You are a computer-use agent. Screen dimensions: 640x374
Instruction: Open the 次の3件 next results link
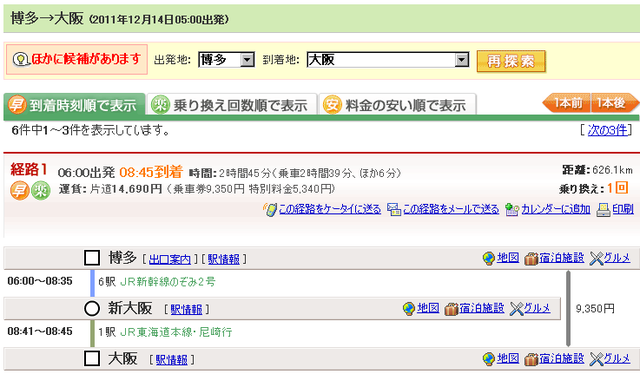pyautogui.click(x=607, y=130)
